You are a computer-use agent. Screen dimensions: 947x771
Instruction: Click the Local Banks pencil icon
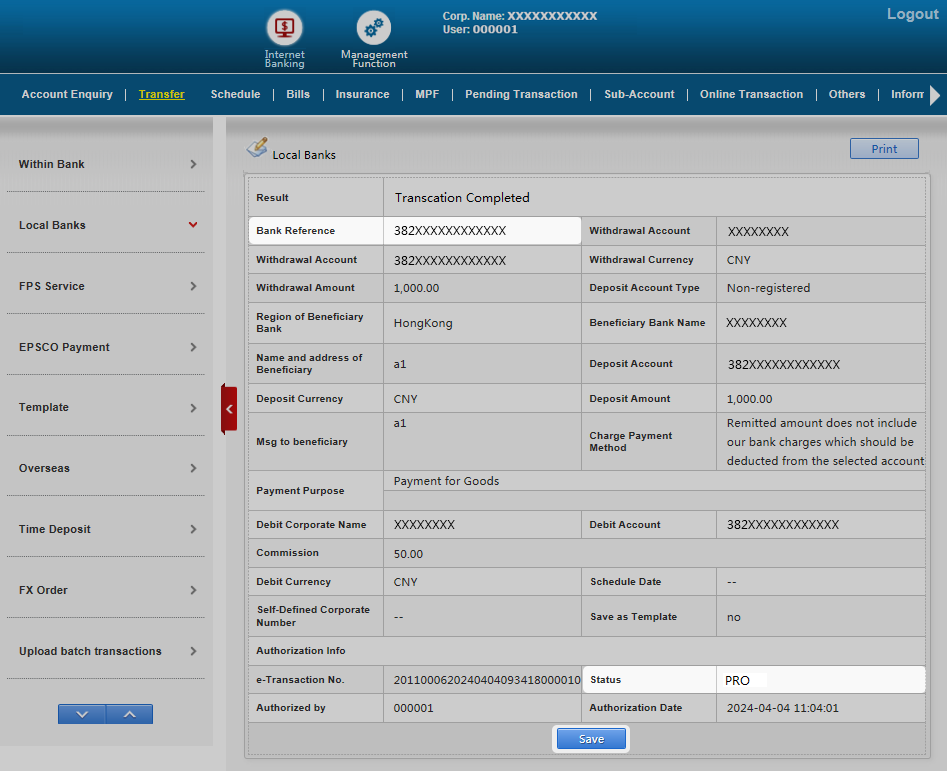pos(257,148)
